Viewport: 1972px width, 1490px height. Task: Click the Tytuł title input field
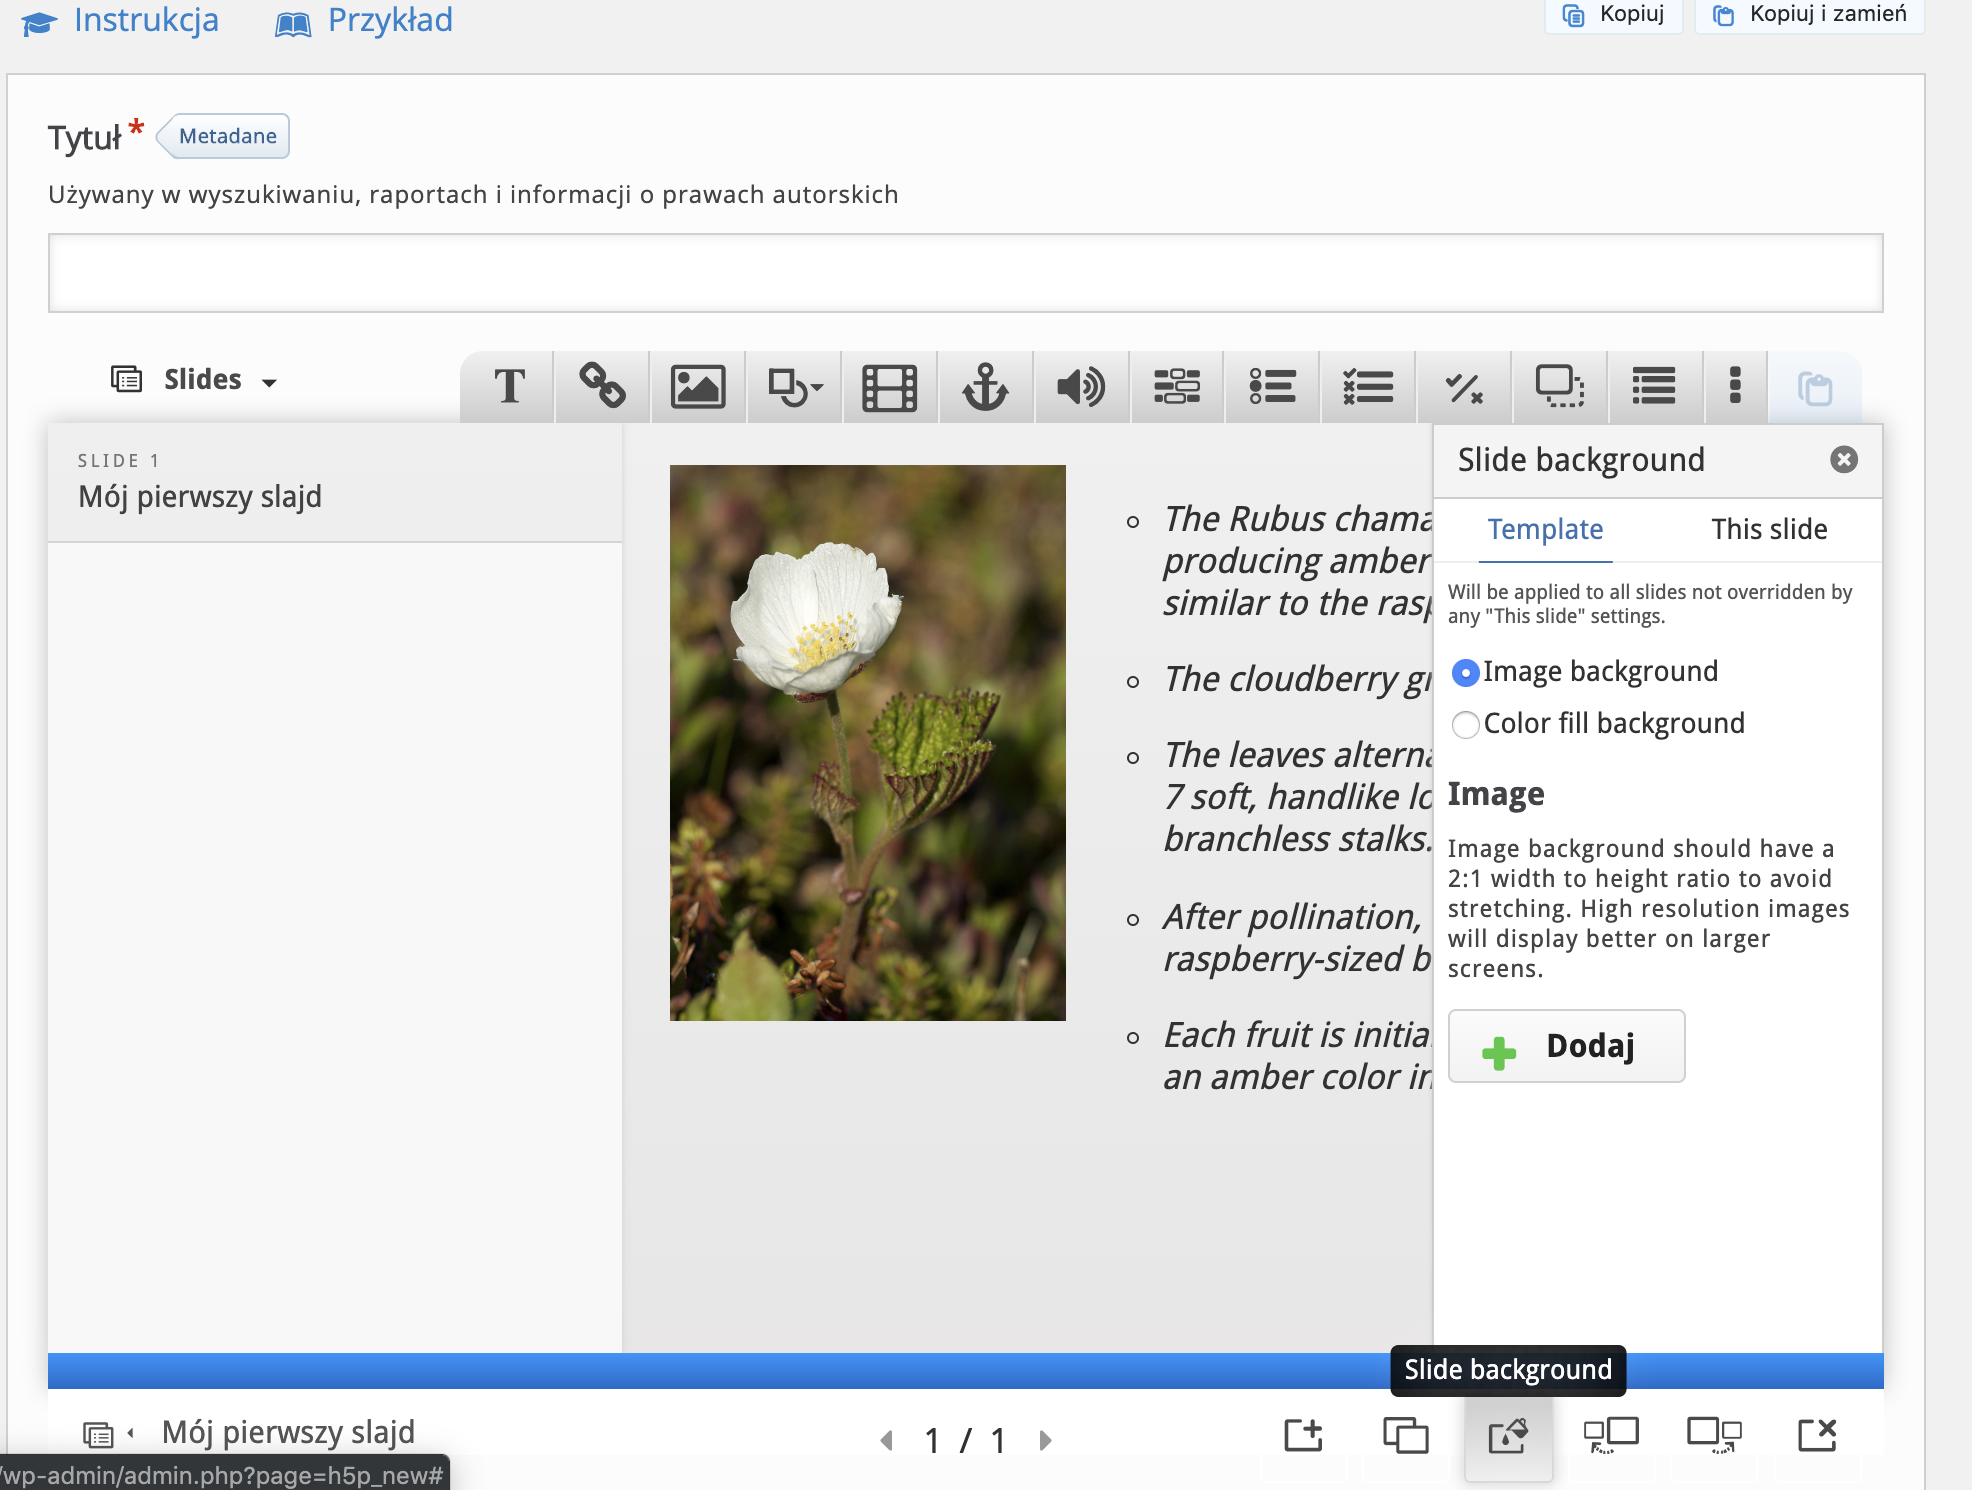[x=965, y=273]
